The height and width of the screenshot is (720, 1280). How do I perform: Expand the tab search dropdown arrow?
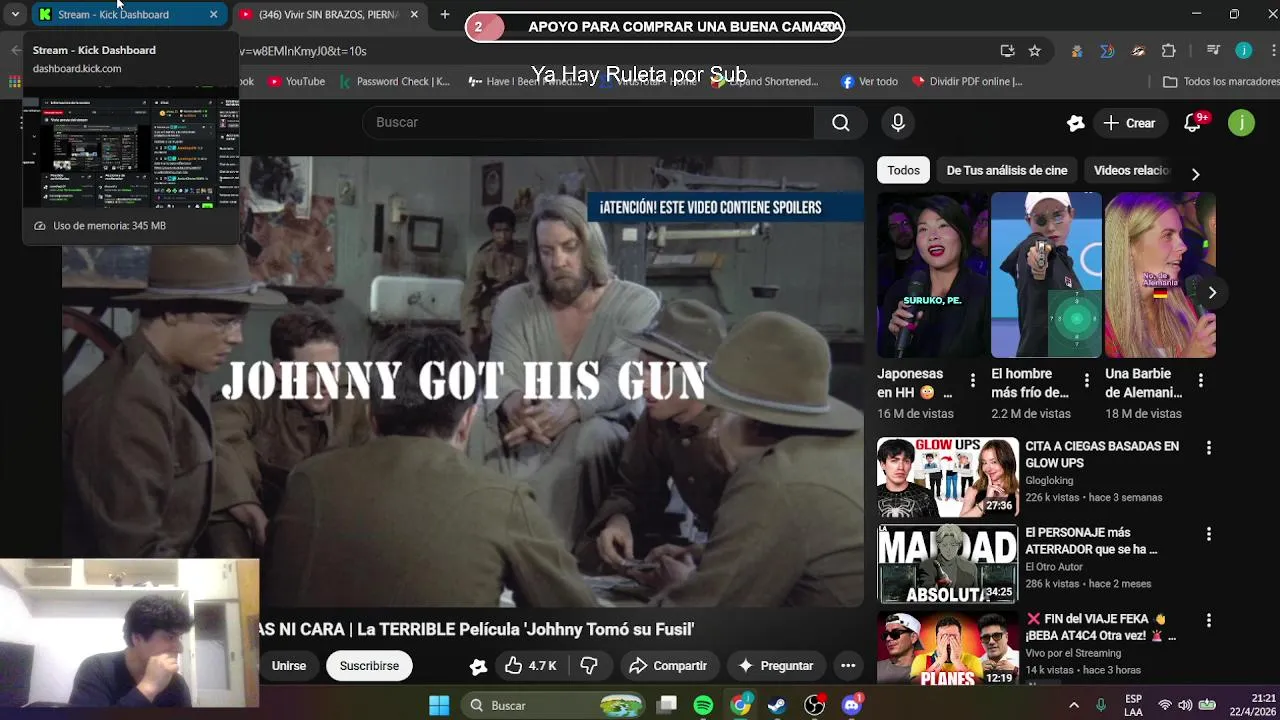tap(15, 14)
